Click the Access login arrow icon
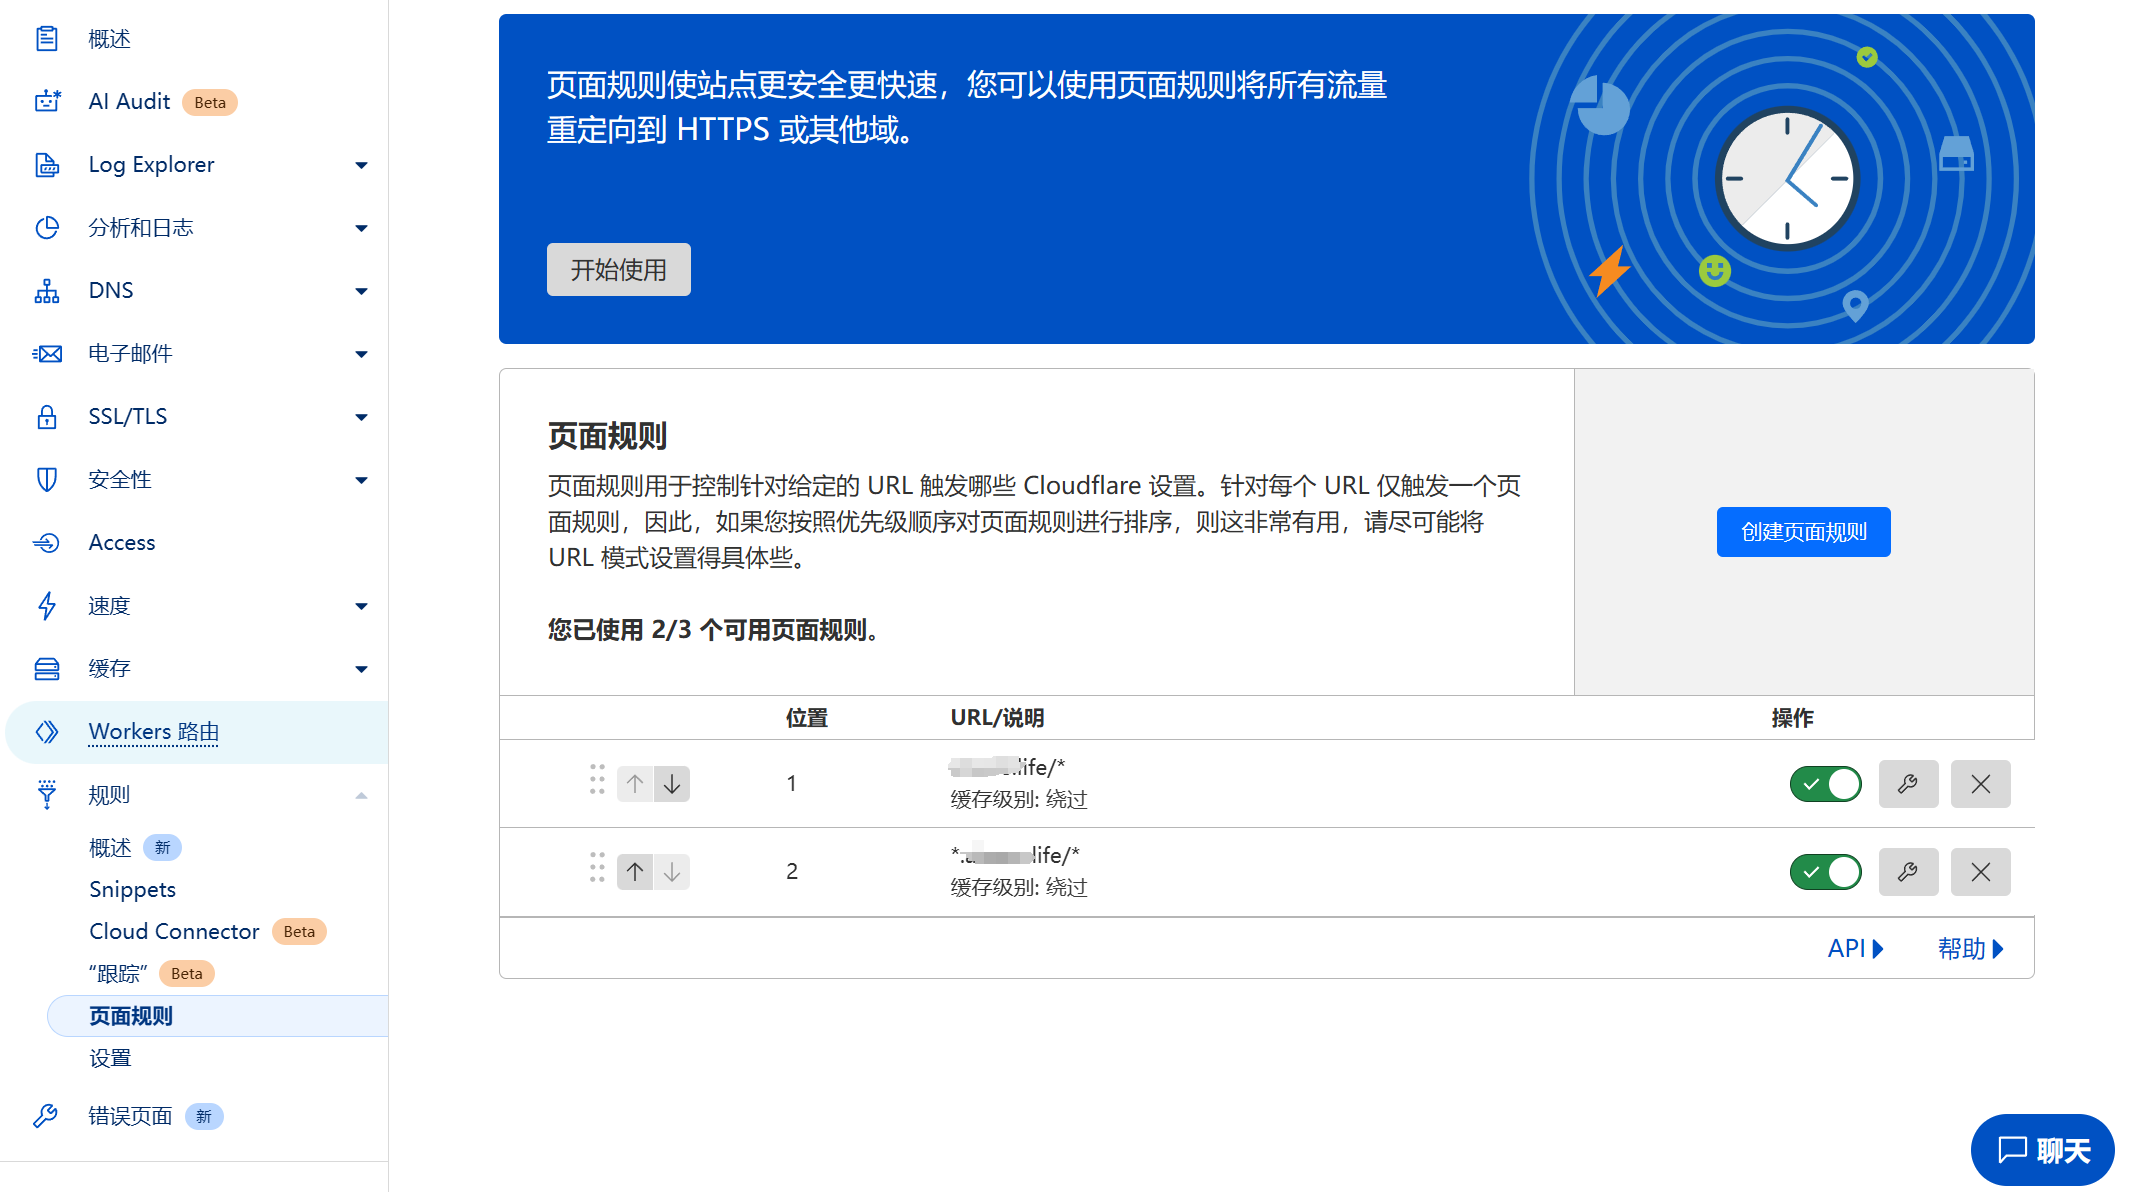 (x=47, y=543)
